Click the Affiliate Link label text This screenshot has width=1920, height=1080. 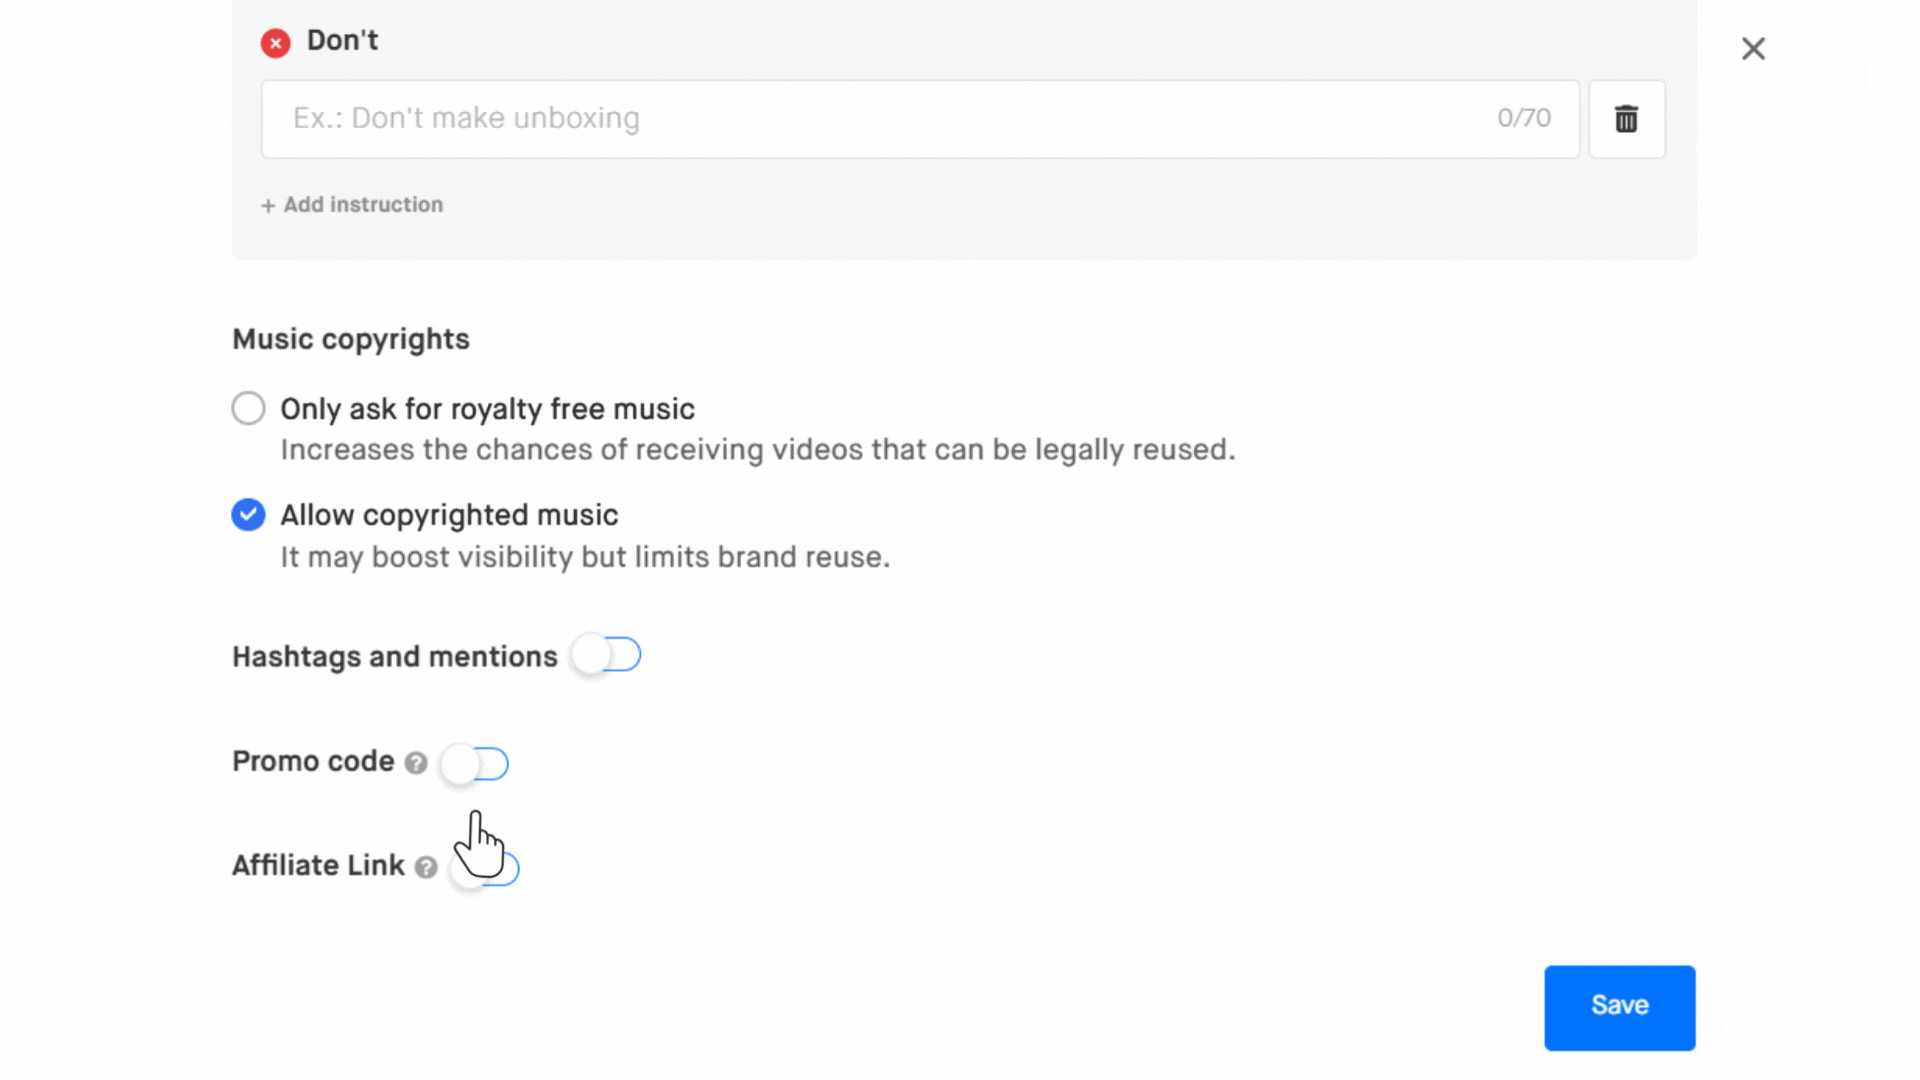click(318, 866)
